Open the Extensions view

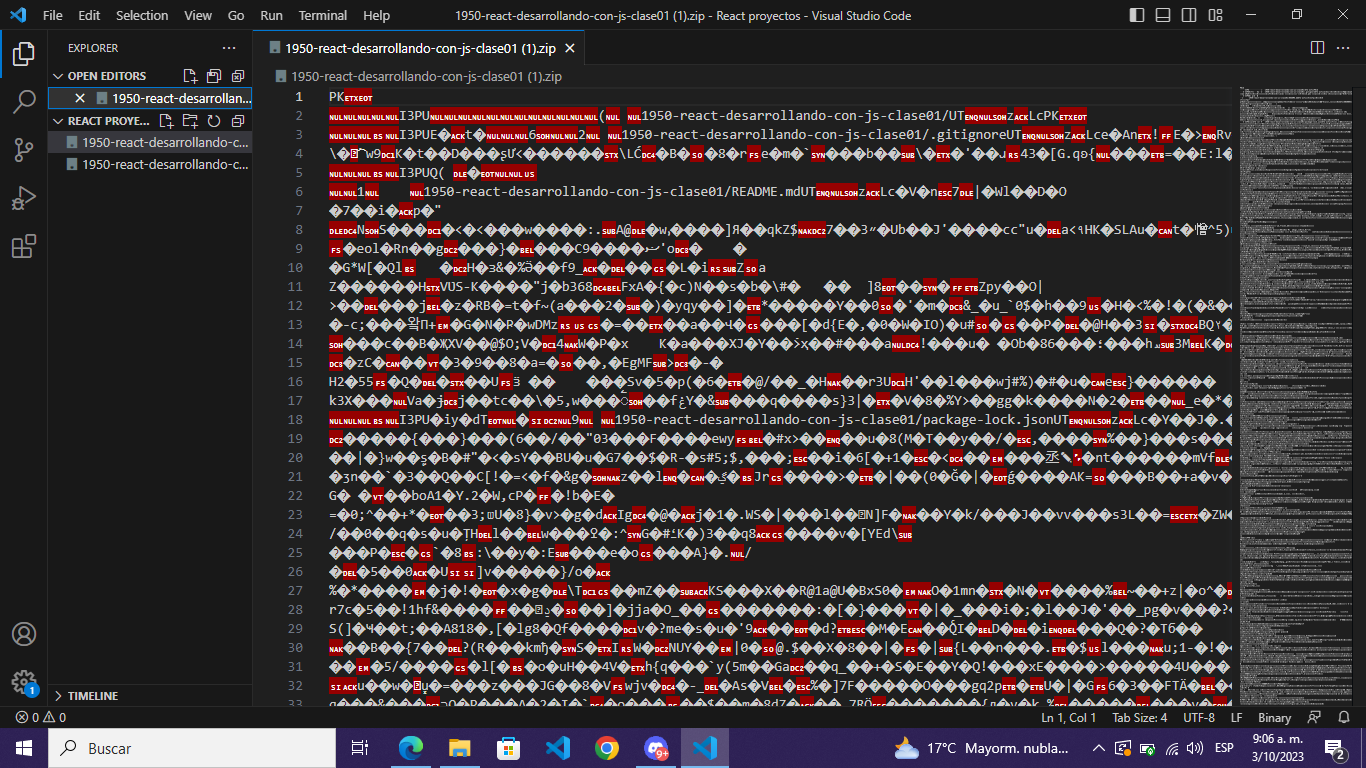24,246
